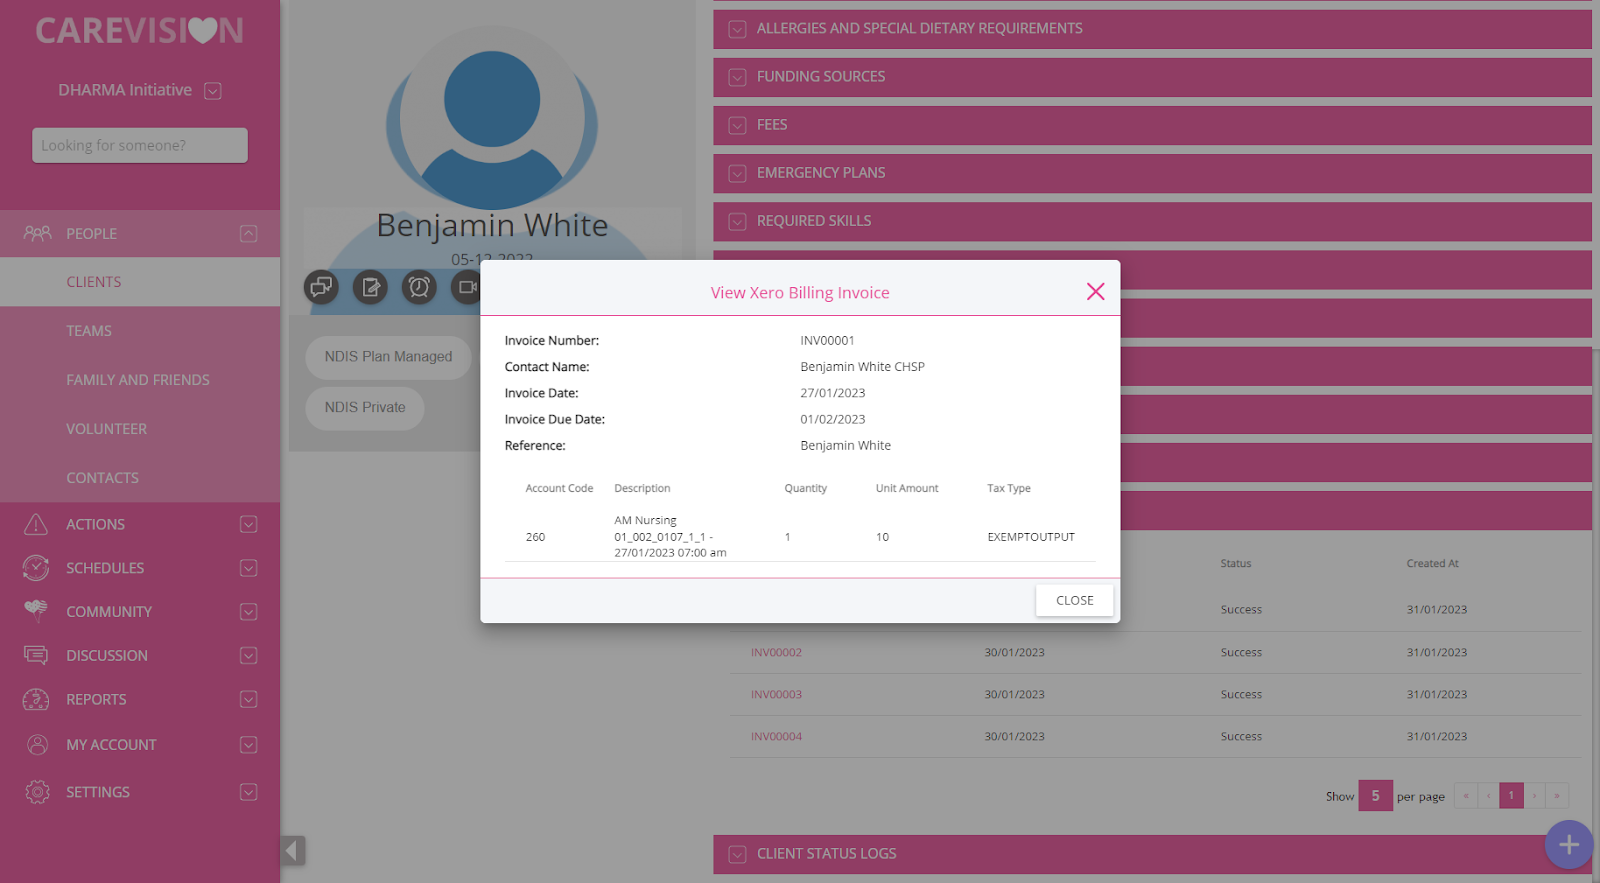Screen dimensions: 1600x883
Task: Expand the Funding Sources section
Action: 1152,77
